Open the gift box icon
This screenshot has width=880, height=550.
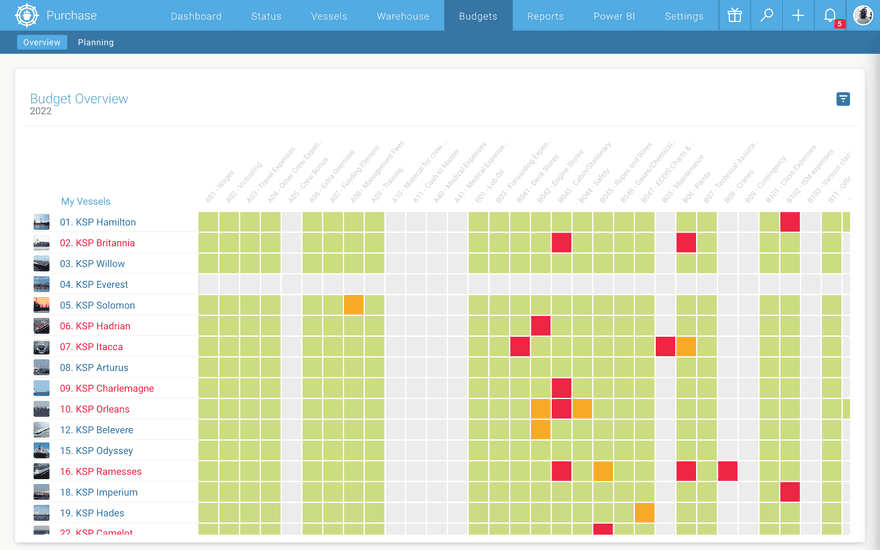coord(735,15)
